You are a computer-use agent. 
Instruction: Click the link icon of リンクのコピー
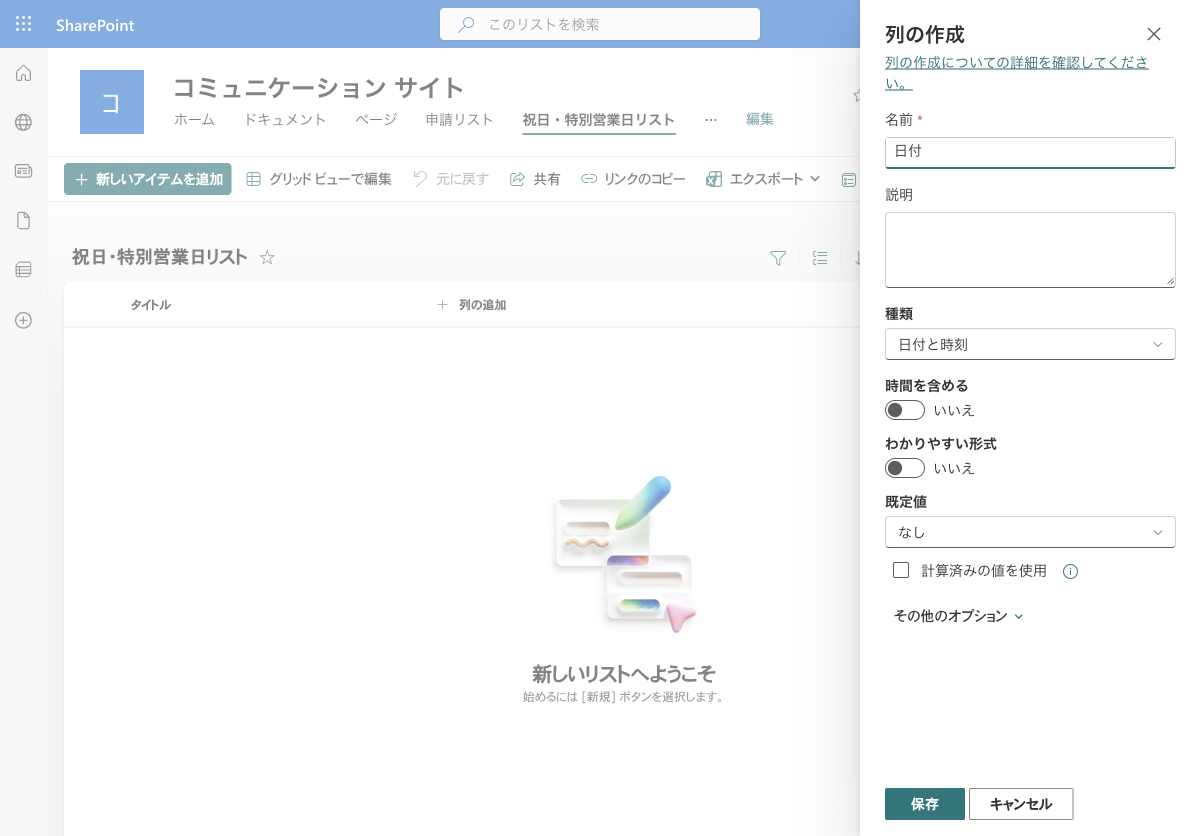589,179
